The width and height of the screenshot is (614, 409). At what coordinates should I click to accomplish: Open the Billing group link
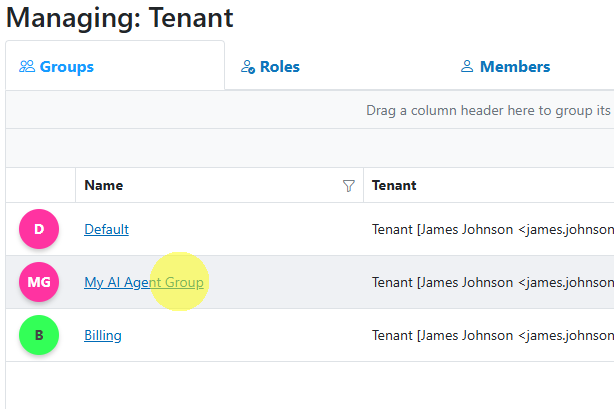click(103, 335)
